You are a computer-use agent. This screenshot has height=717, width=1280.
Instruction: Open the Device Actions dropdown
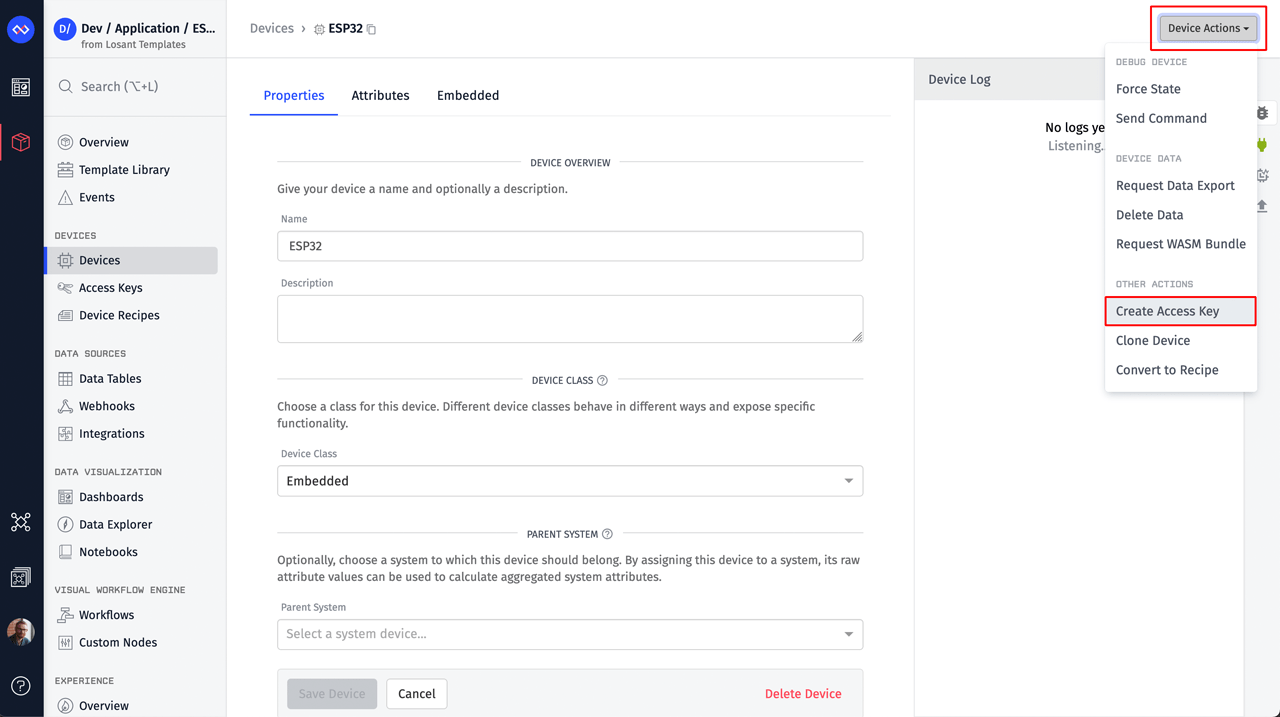[1208, 28]
